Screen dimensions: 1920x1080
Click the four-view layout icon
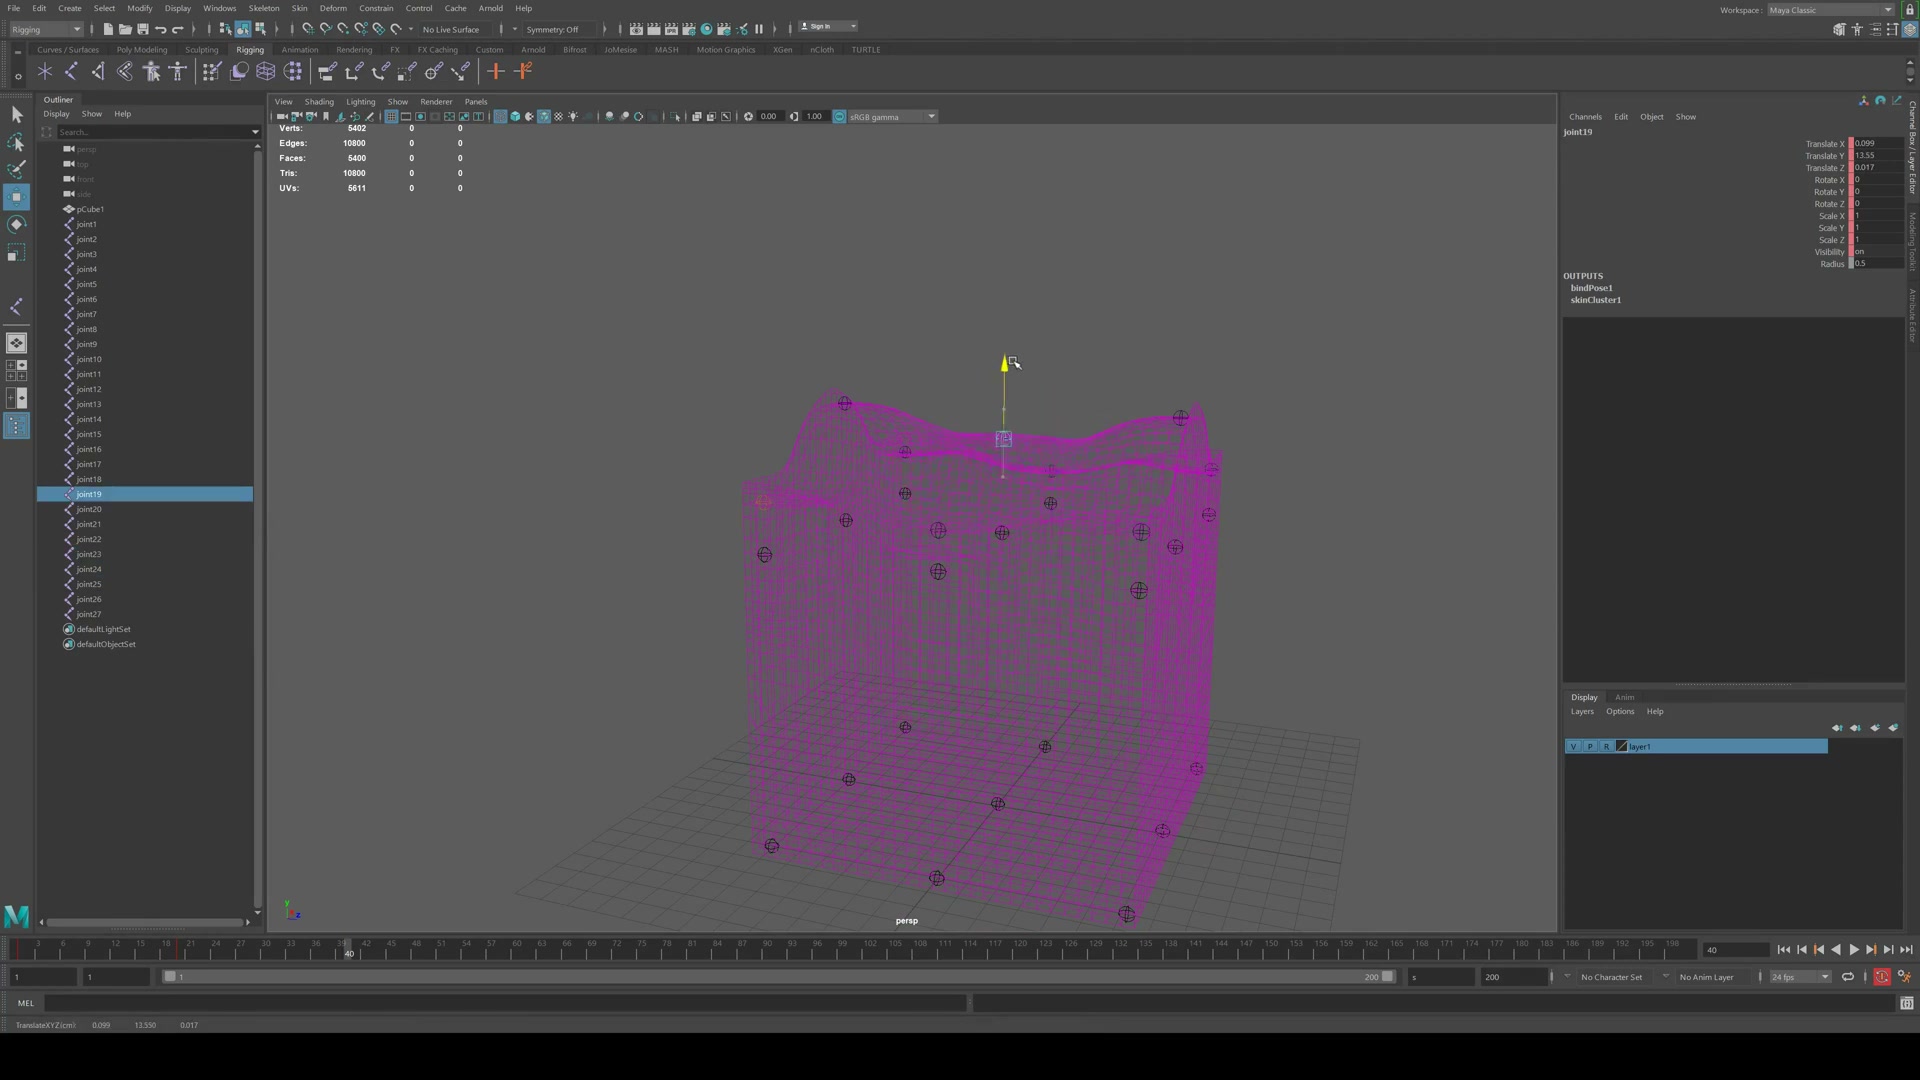click(16, 371)
